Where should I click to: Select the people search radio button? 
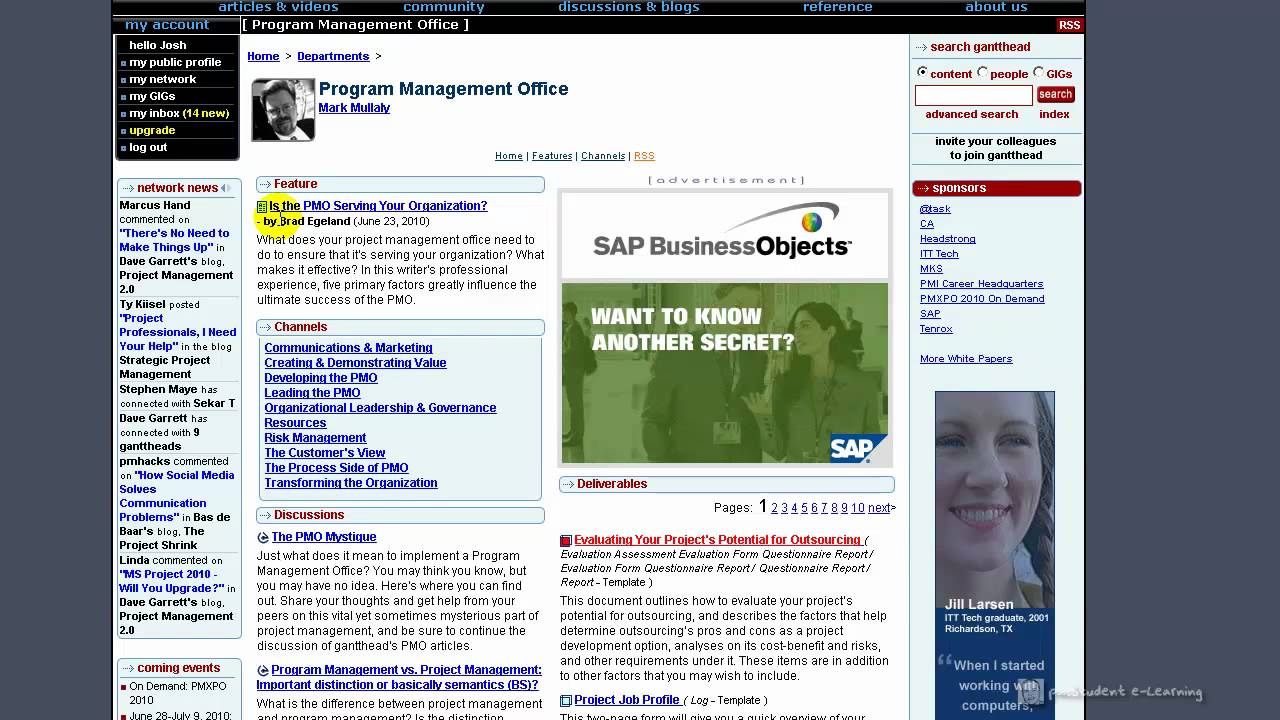pos(982,72)
